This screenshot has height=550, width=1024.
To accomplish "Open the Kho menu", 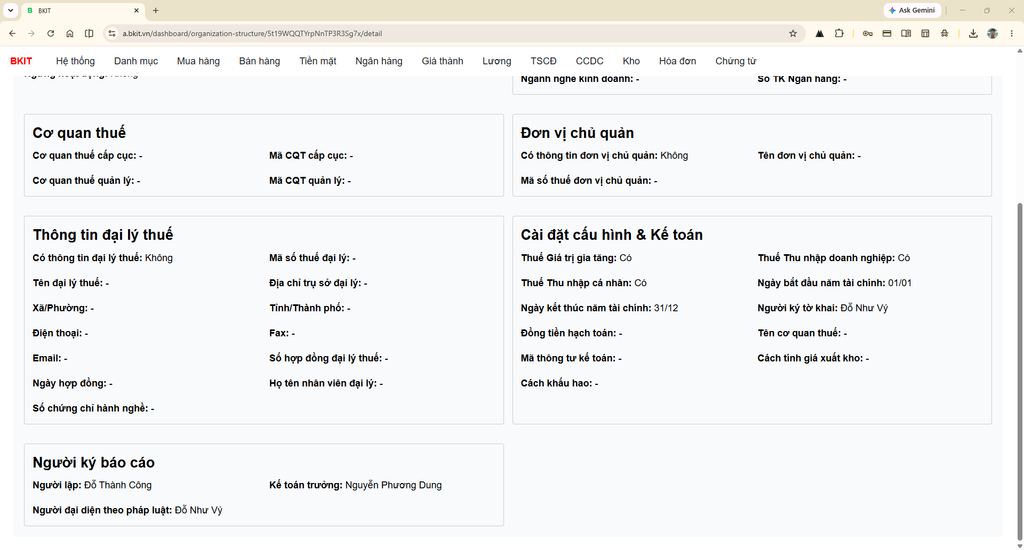I will click(x=631, y=61).
